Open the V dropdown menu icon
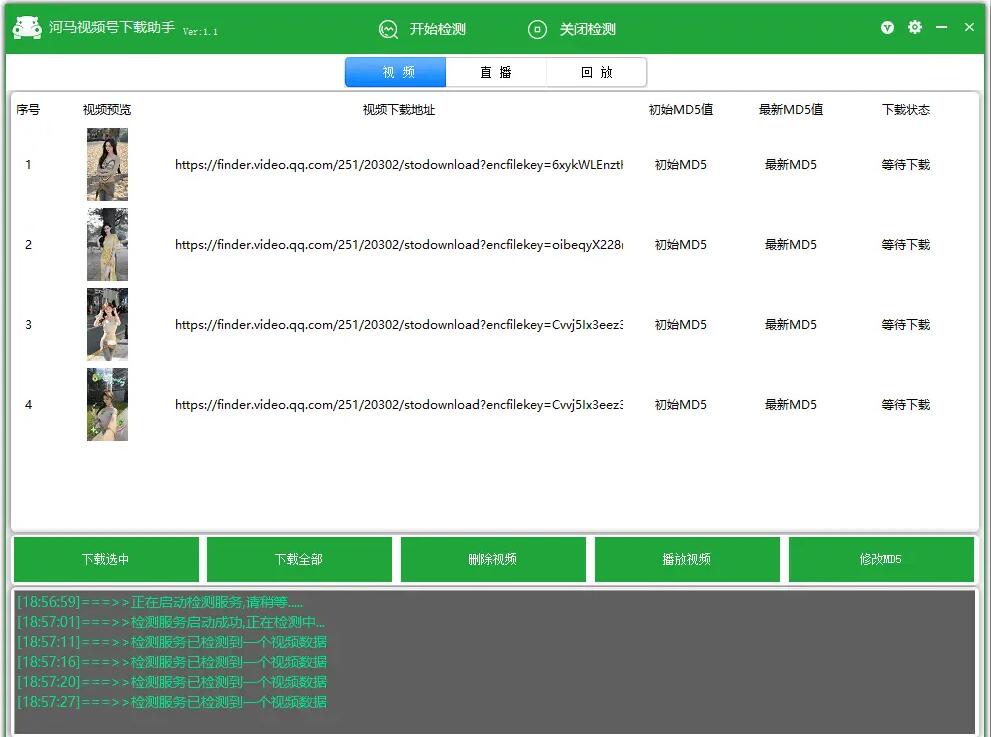 (887, 27)
